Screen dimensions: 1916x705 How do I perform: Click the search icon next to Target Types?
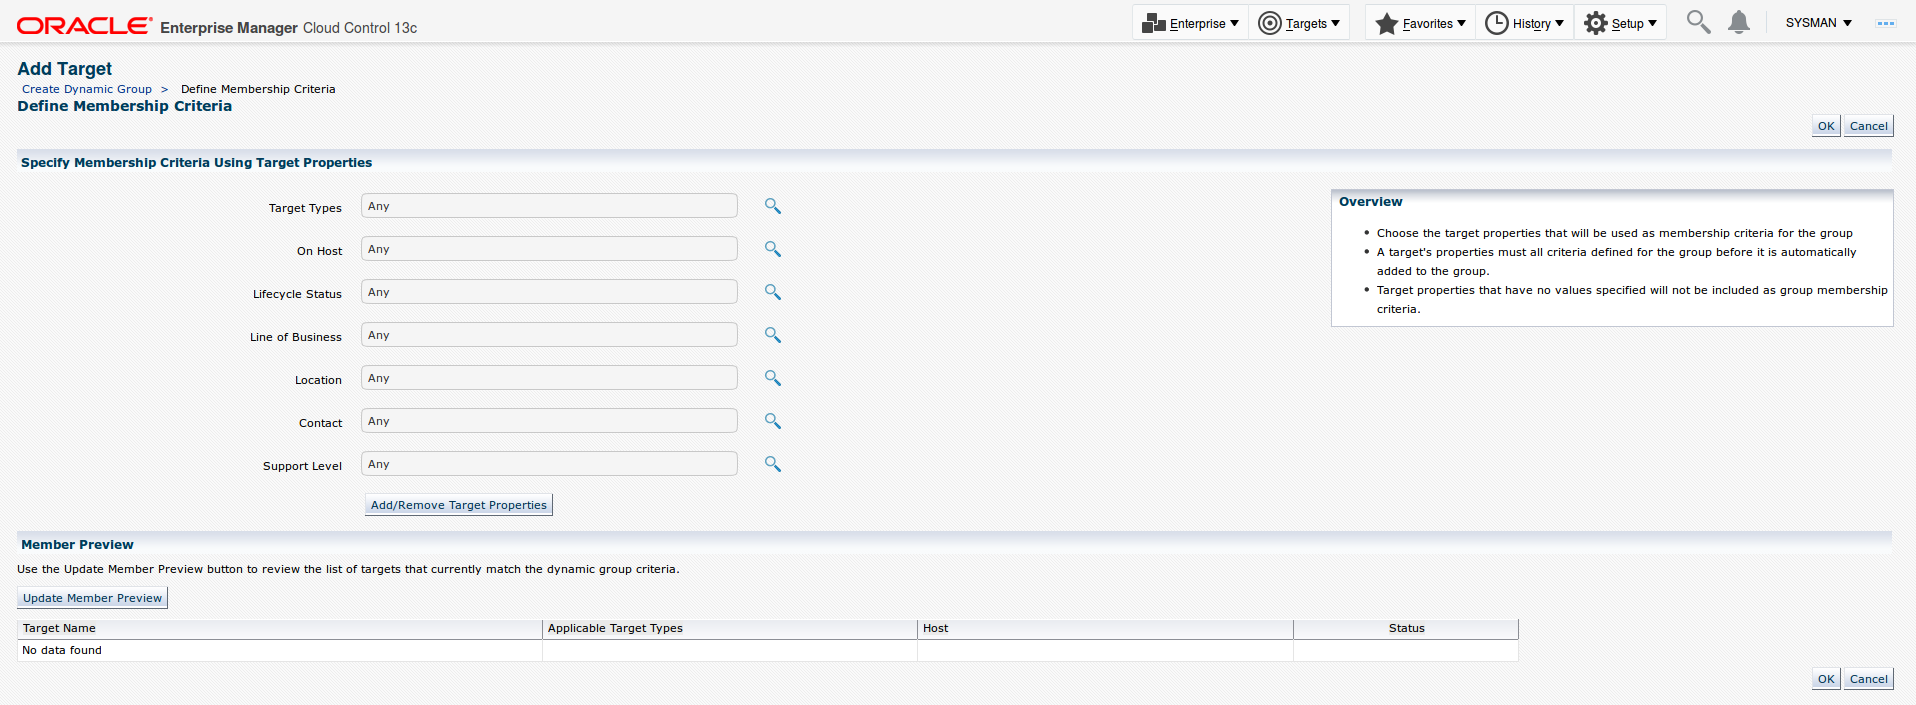click(x=772, y=206)
